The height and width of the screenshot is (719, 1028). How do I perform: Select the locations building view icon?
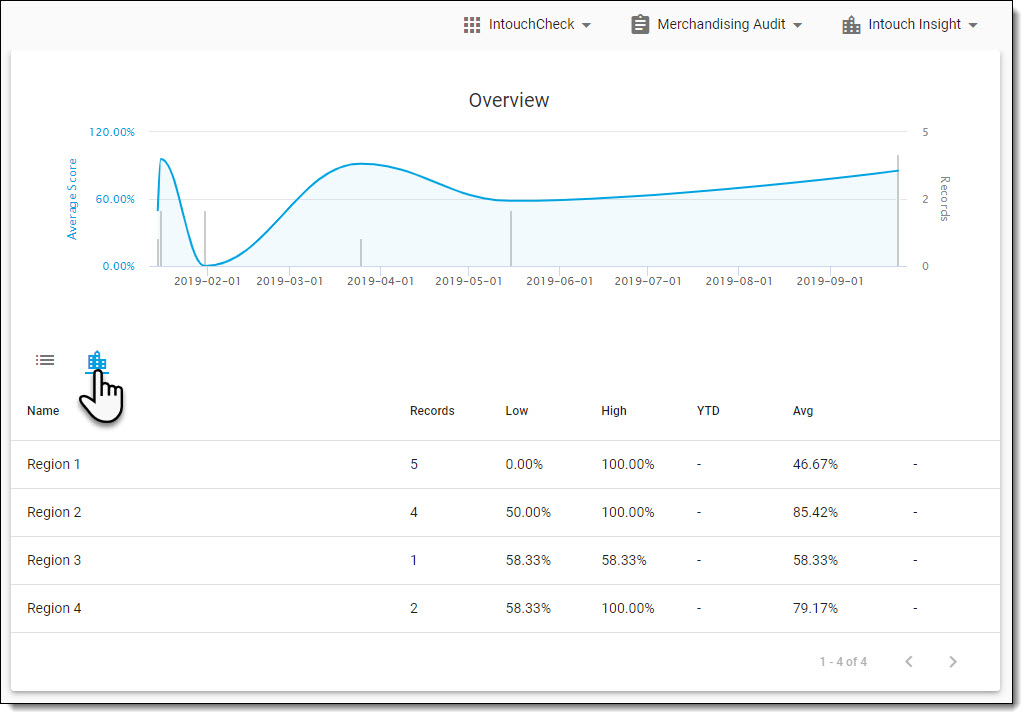pyautogui.click(x=96, y=361)
